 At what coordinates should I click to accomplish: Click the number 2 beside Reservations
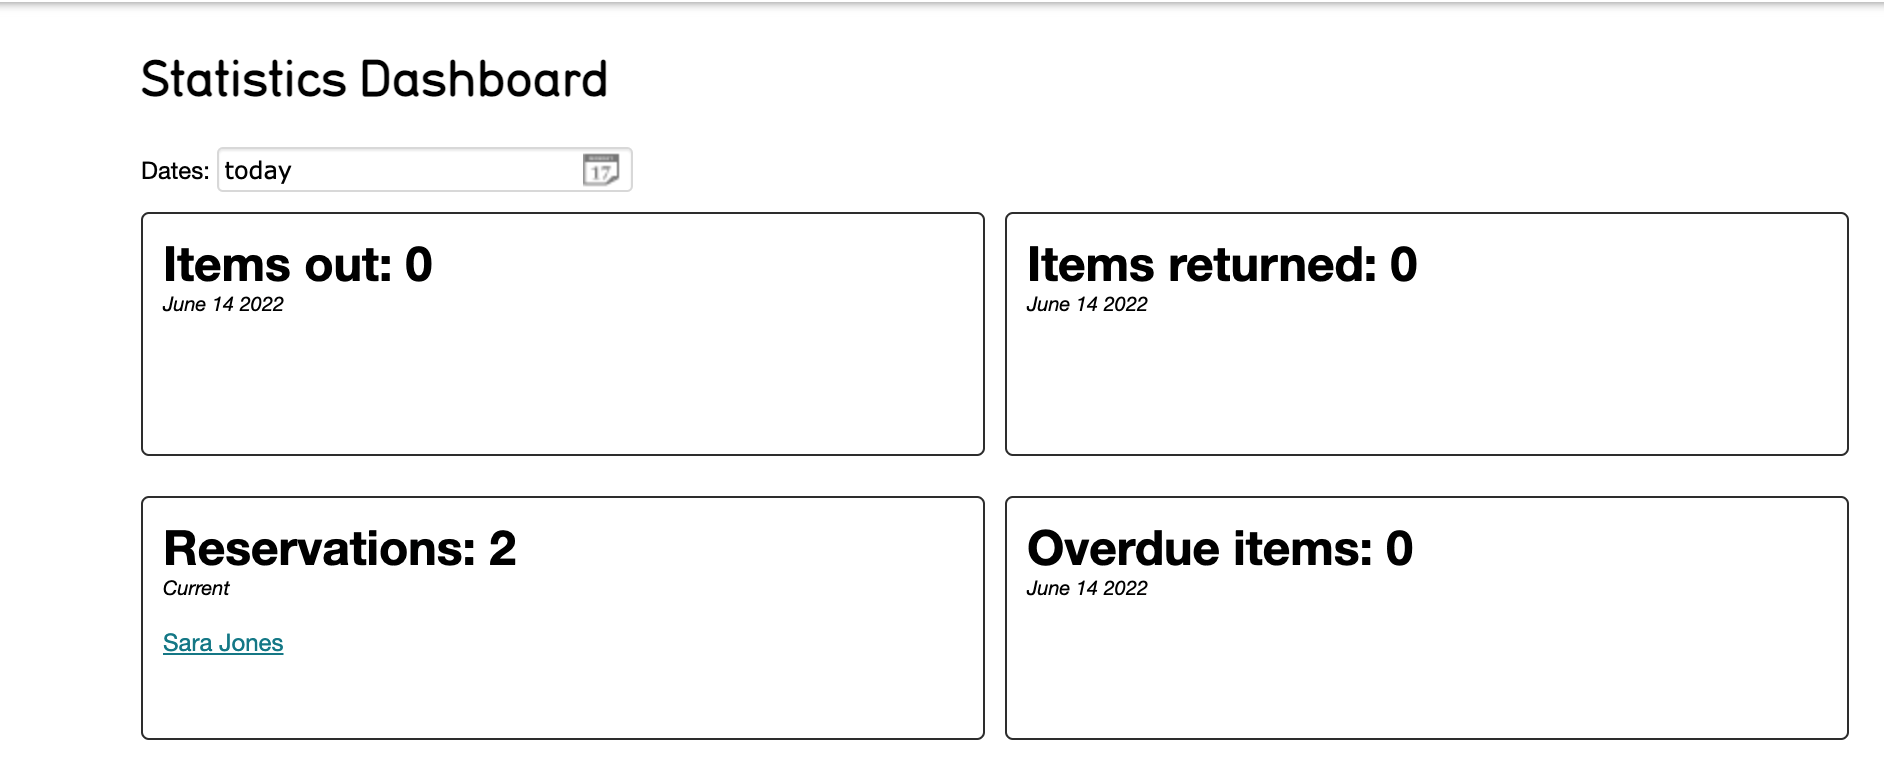click(x=502, y=549)
